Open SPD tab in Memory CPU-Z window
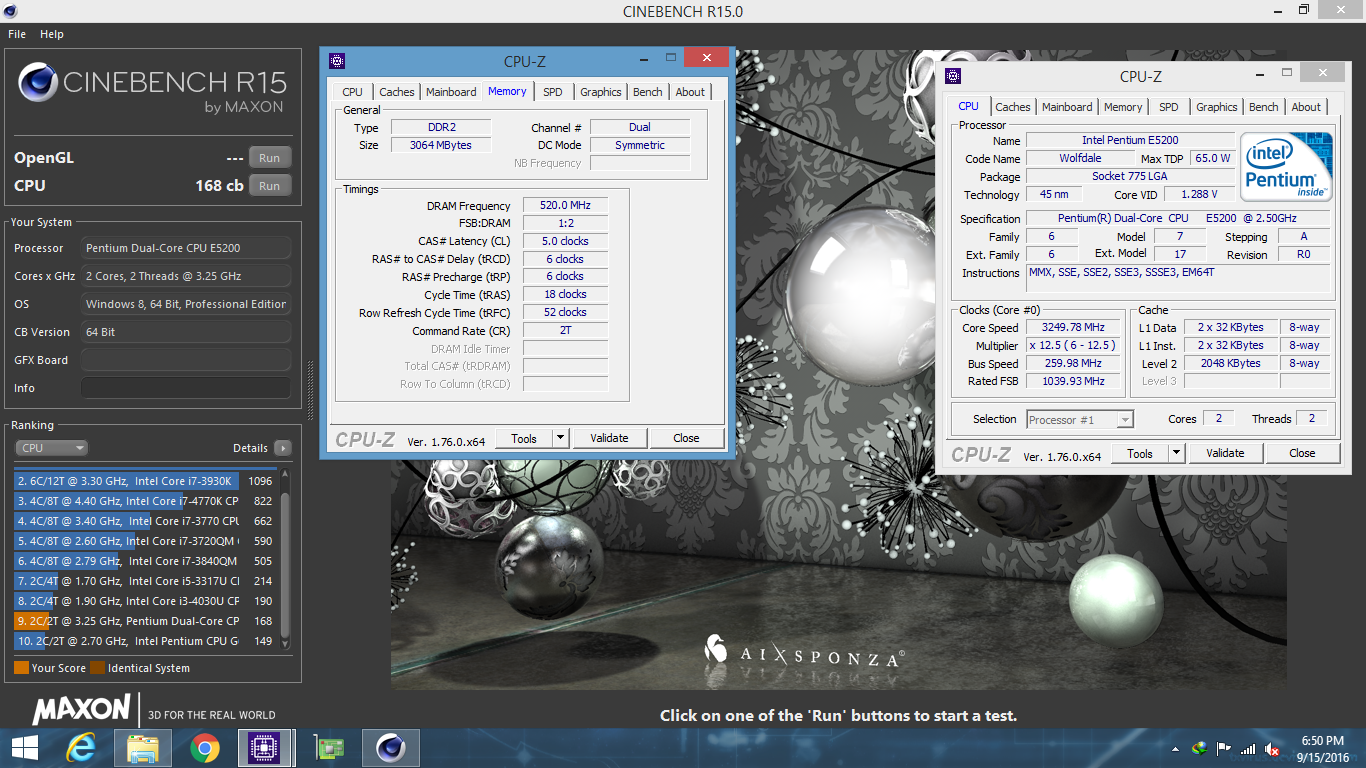1366x768 pixels. pyautogui.click(x=553, y=92)
